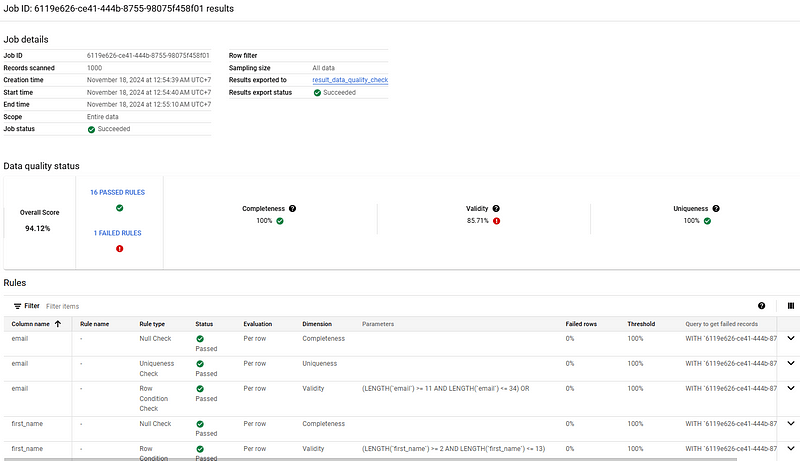Click Passed icon in first_name Null Check row
Image resolution: width=800 pixels, height=461 pixels.
[200, 424]
